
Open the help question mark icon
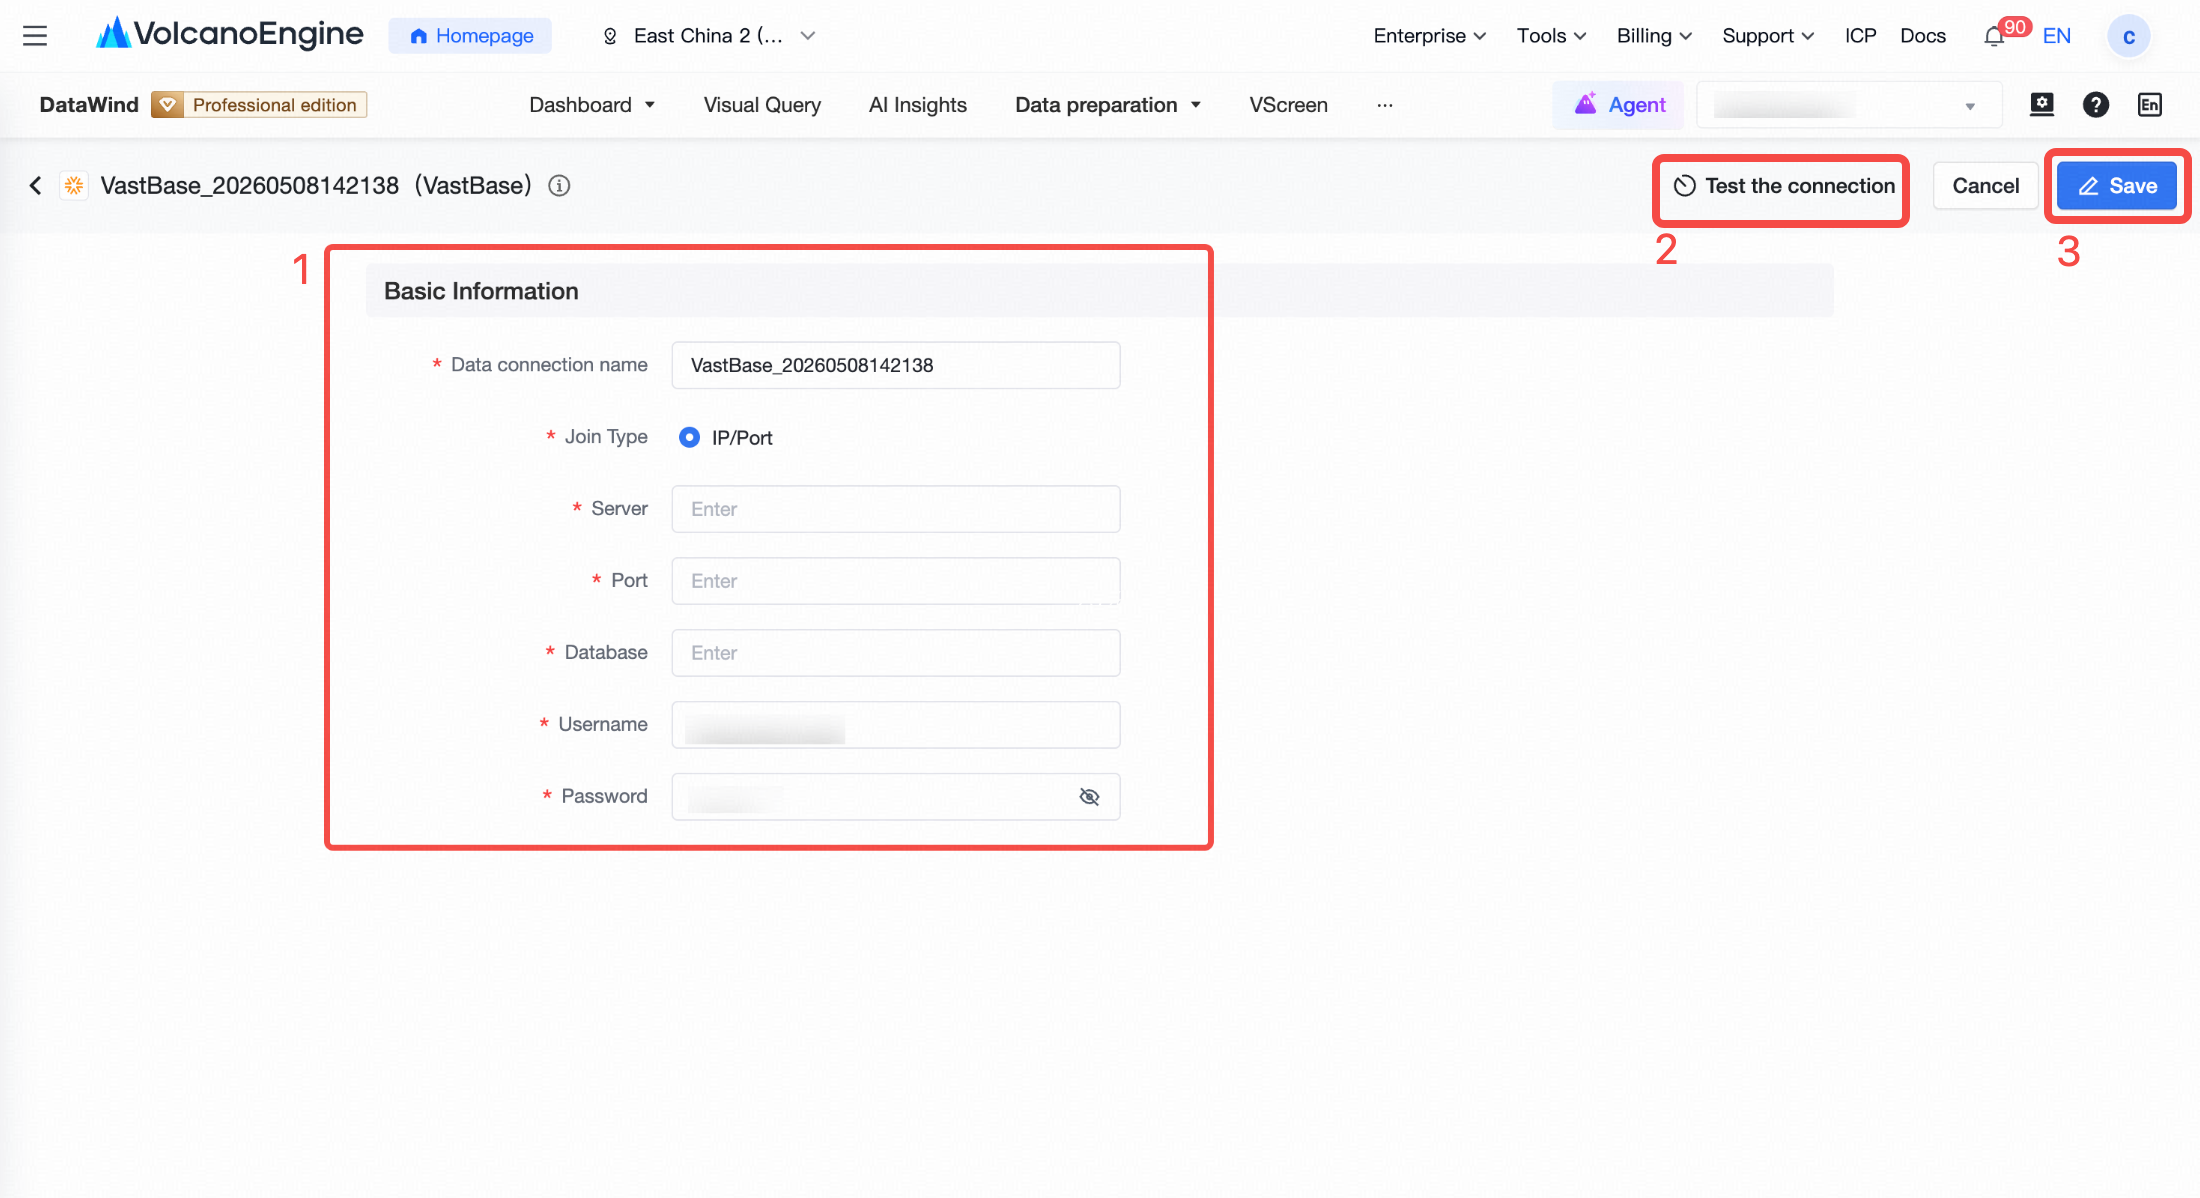click(2096, 105)
